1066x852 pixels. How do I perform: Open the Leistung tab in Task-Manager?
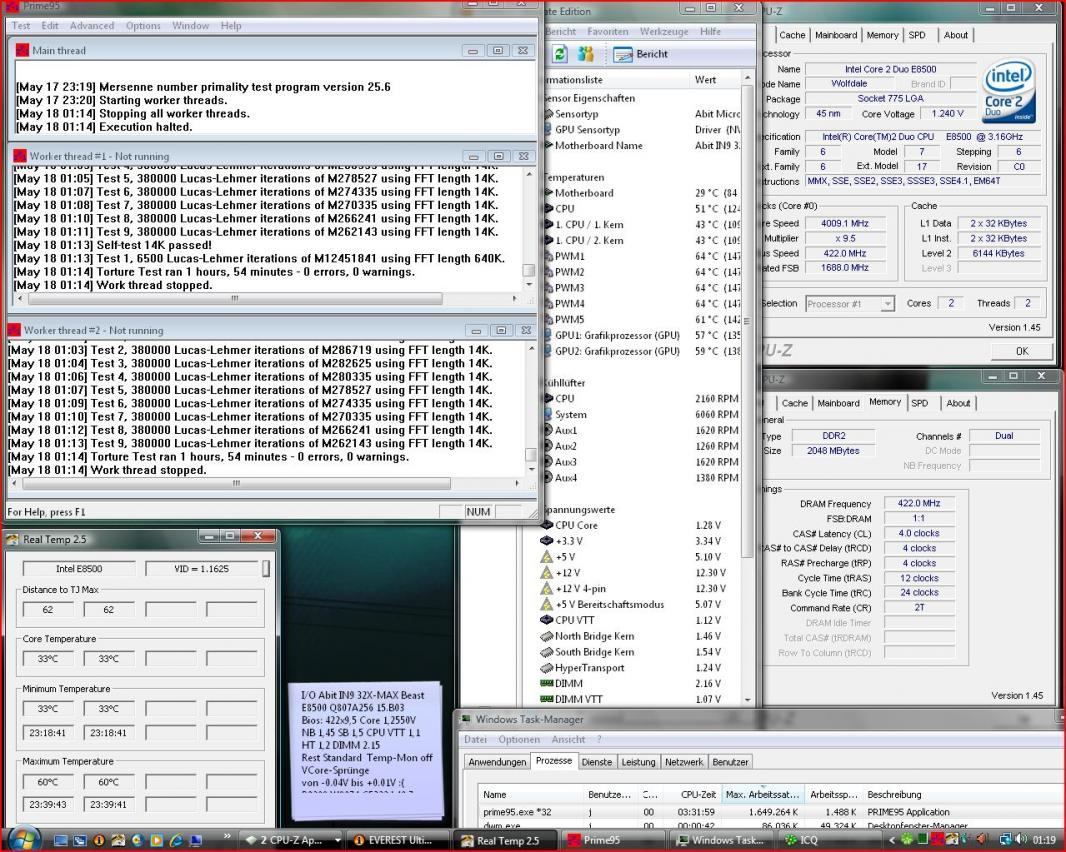click(x=638, y=762)
